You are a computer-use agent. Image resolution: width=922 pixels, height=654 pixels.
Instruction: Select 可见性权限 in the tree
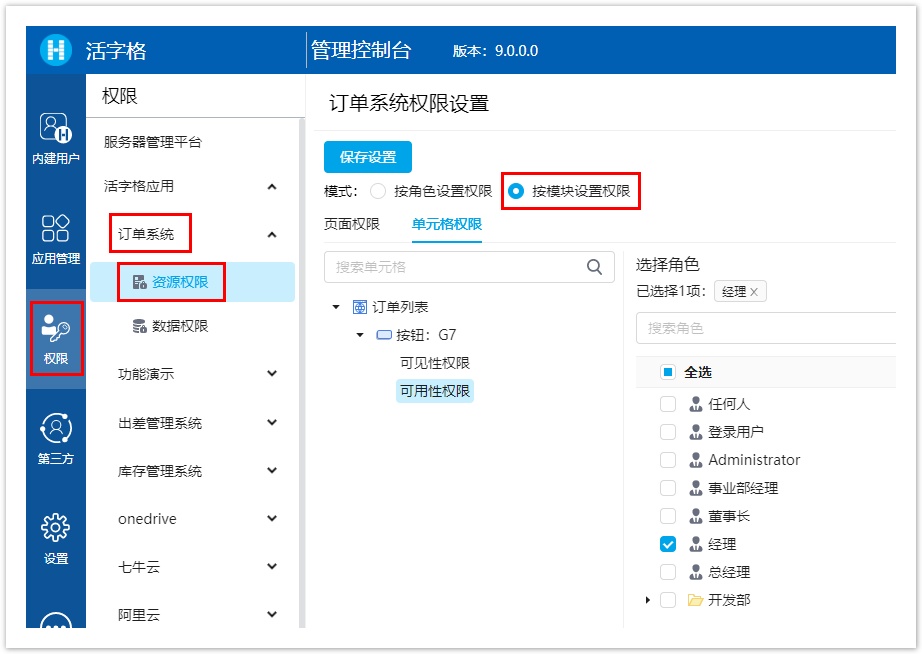click(x=434, y=363)
